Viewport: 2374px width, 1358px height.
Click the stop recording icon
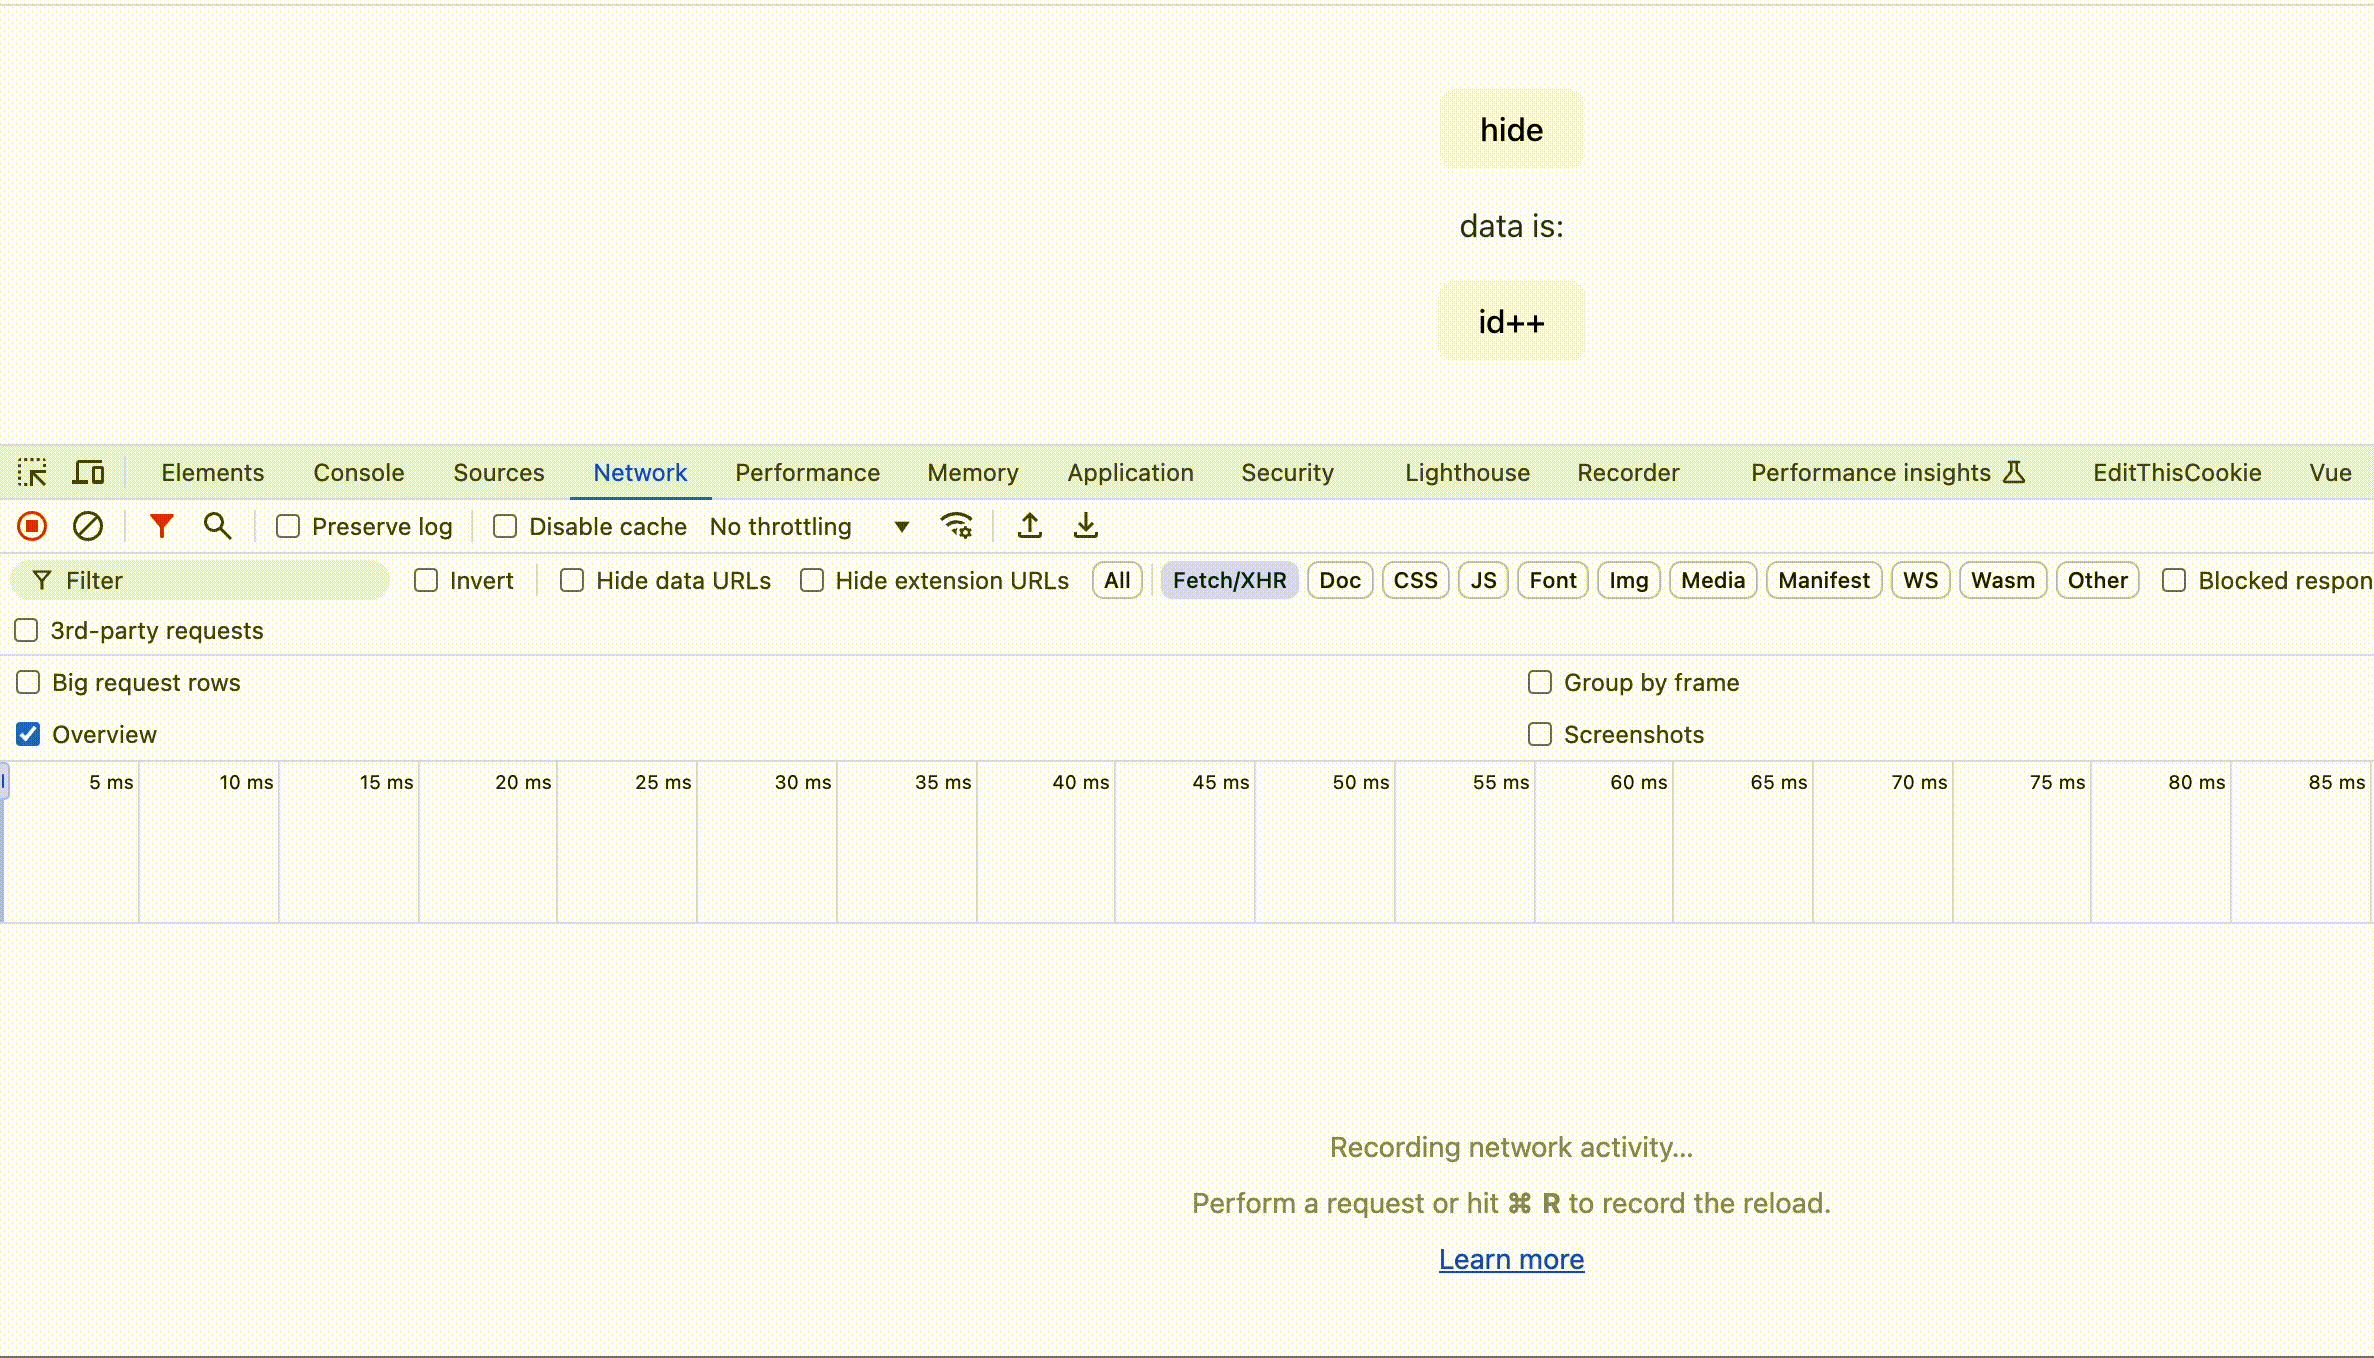pyautogui.click(x=31, y=525)
